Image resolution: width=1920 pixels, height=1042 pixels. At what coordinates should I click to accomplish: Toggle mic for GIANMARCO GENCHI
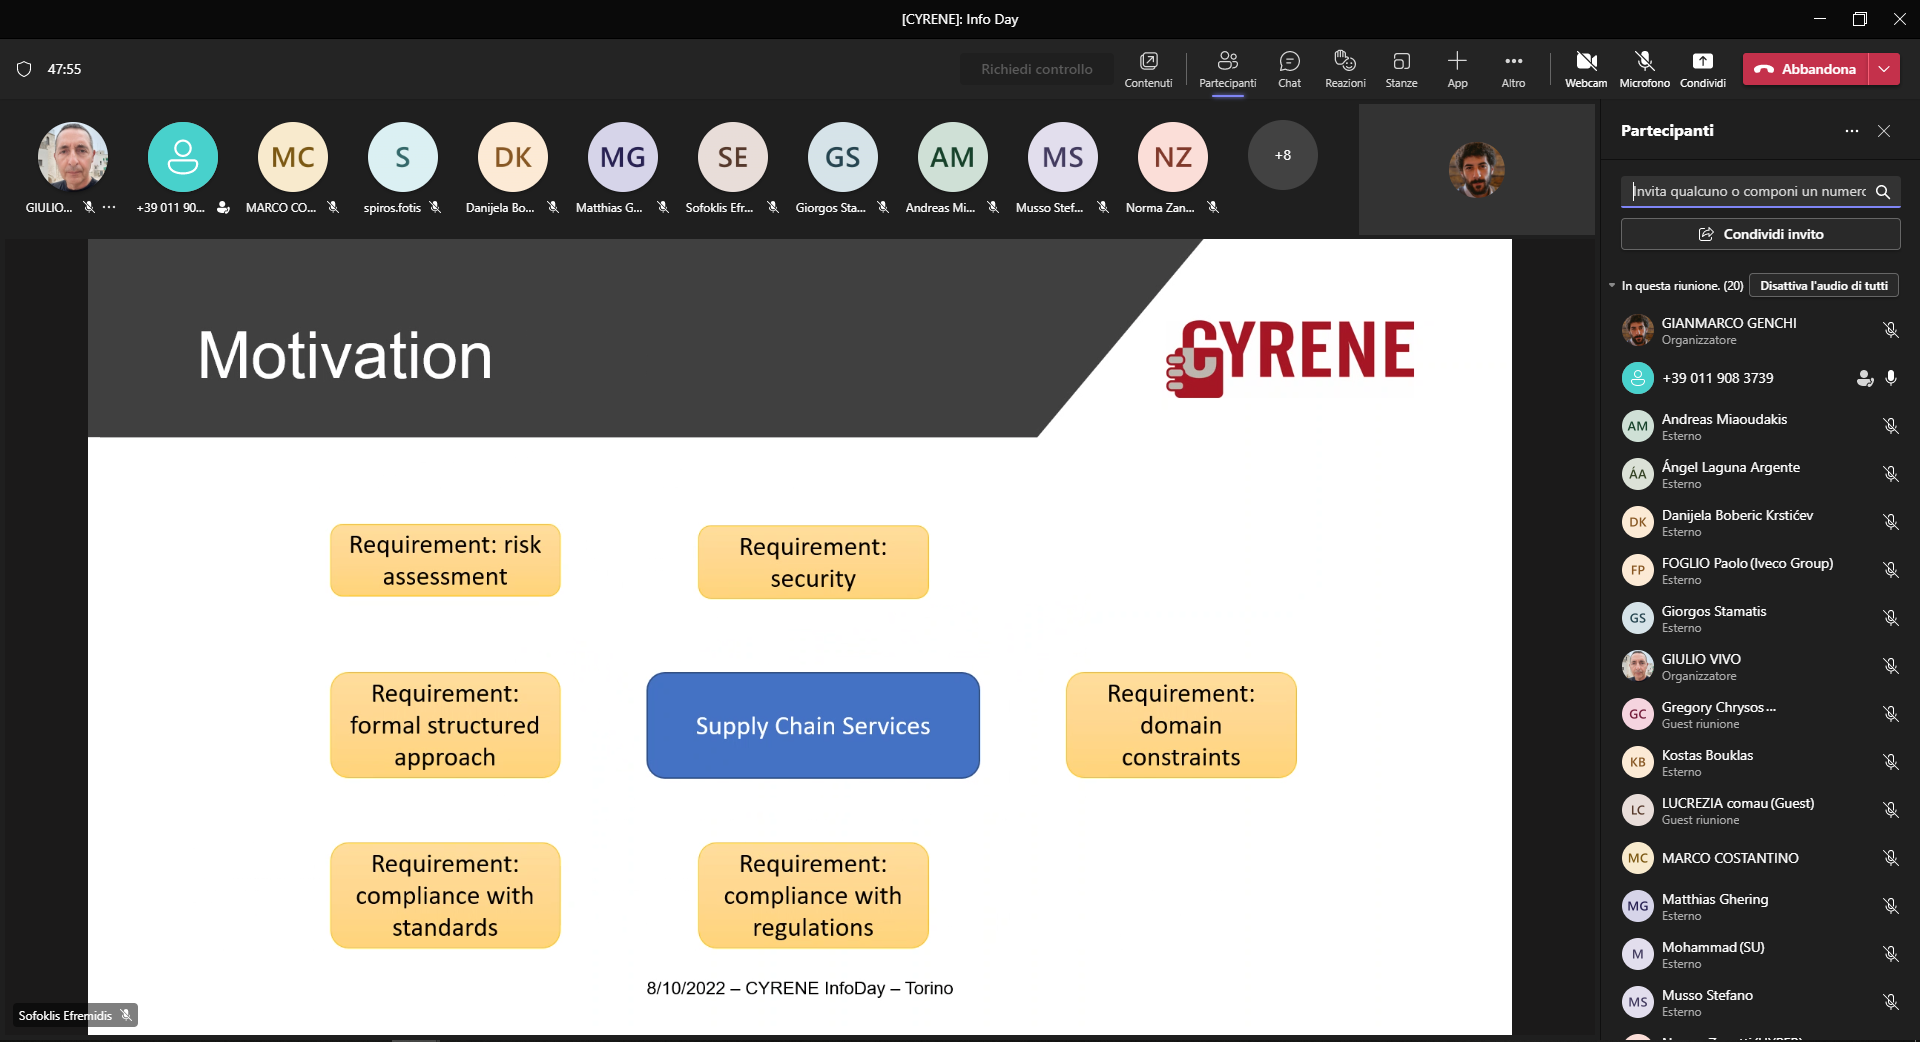tap(1890, 330)
